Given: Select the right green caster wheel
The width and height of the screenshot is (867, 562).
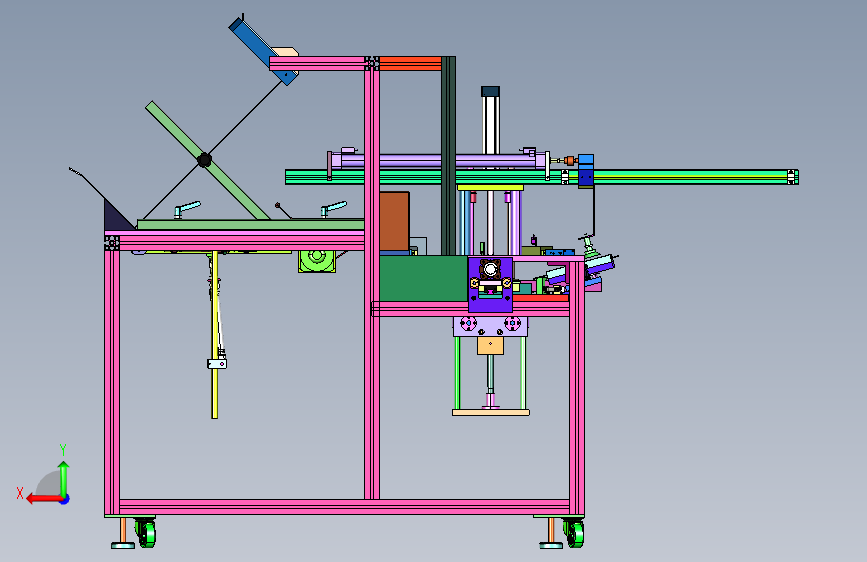Looking at the screenshot, I should 575,533.
